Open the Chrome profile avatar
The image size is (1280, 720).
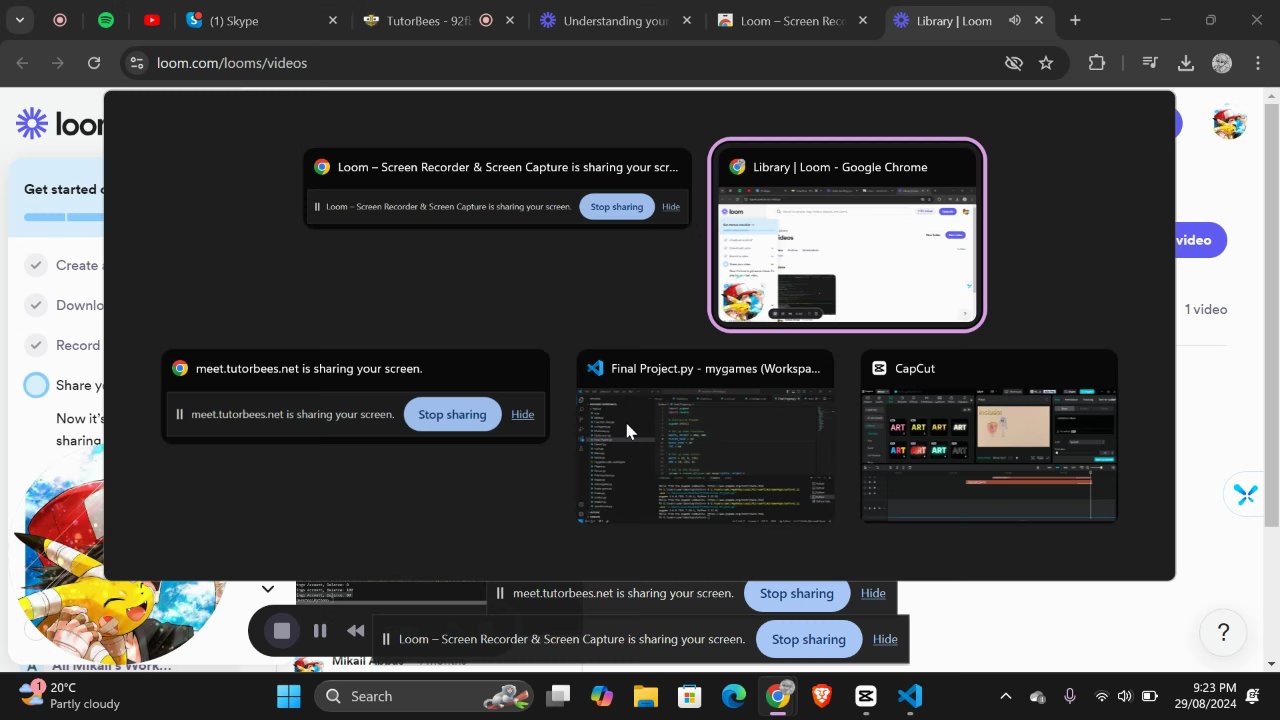pos(1221,63)
